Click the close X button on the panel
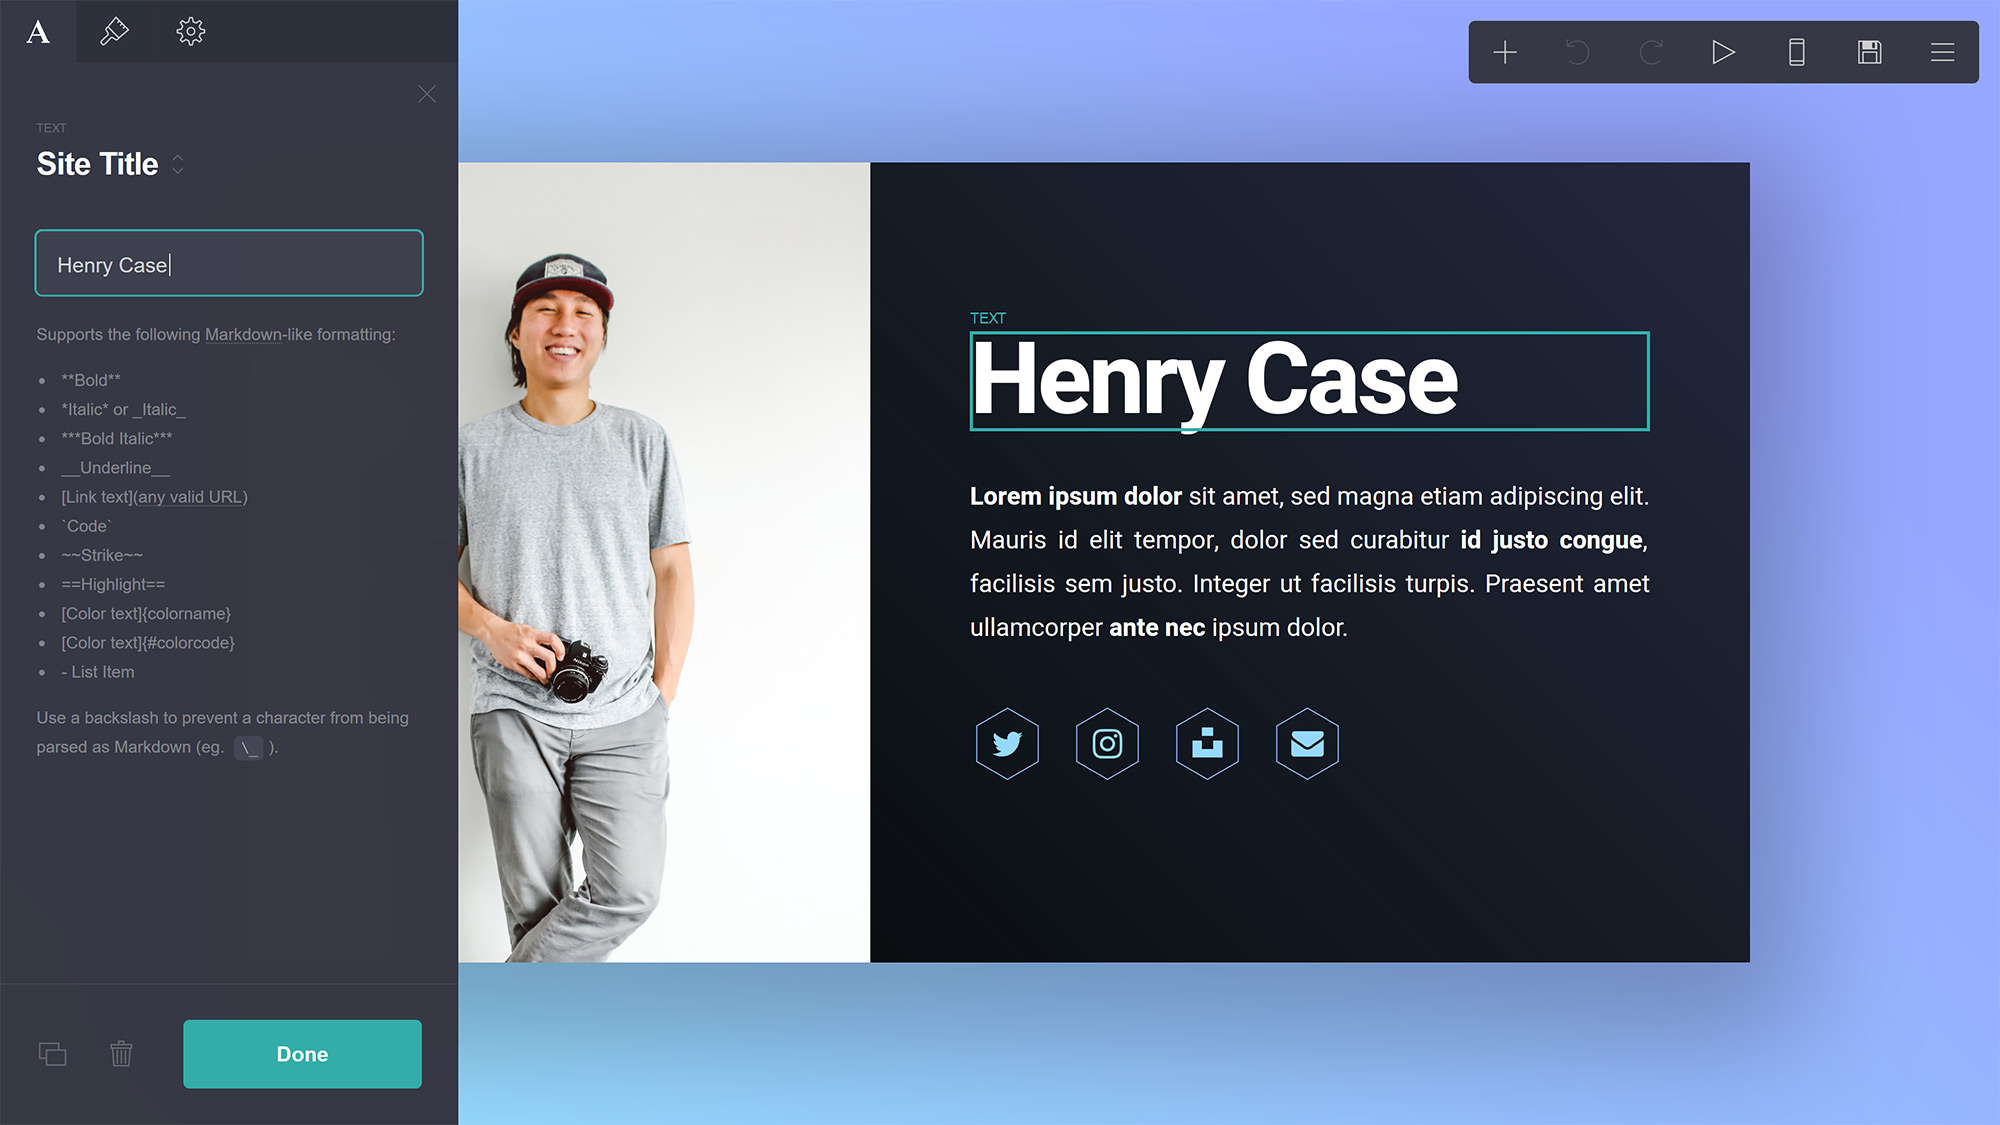This screenshot has width=2000, height=1125. pyautogui.click(x=427, y=93)
